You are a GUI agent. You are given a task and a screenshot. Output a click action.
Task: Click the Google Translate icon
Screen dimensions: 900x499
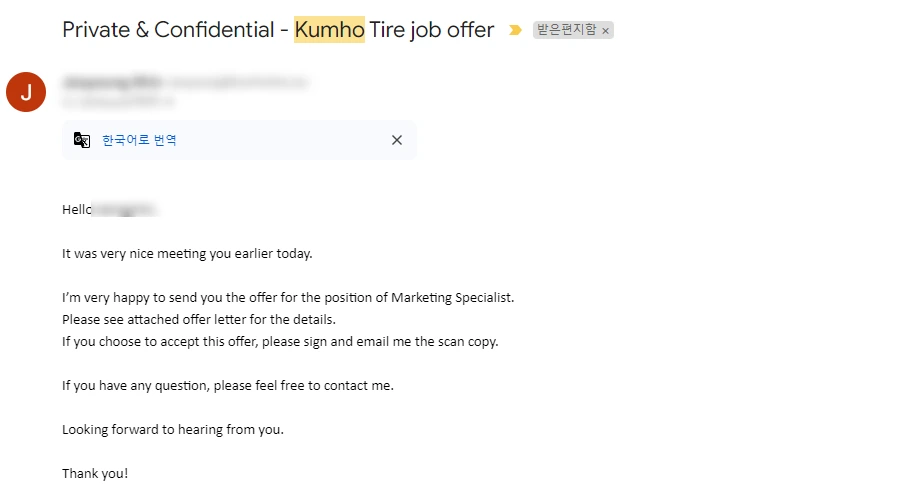click(82, 140)
